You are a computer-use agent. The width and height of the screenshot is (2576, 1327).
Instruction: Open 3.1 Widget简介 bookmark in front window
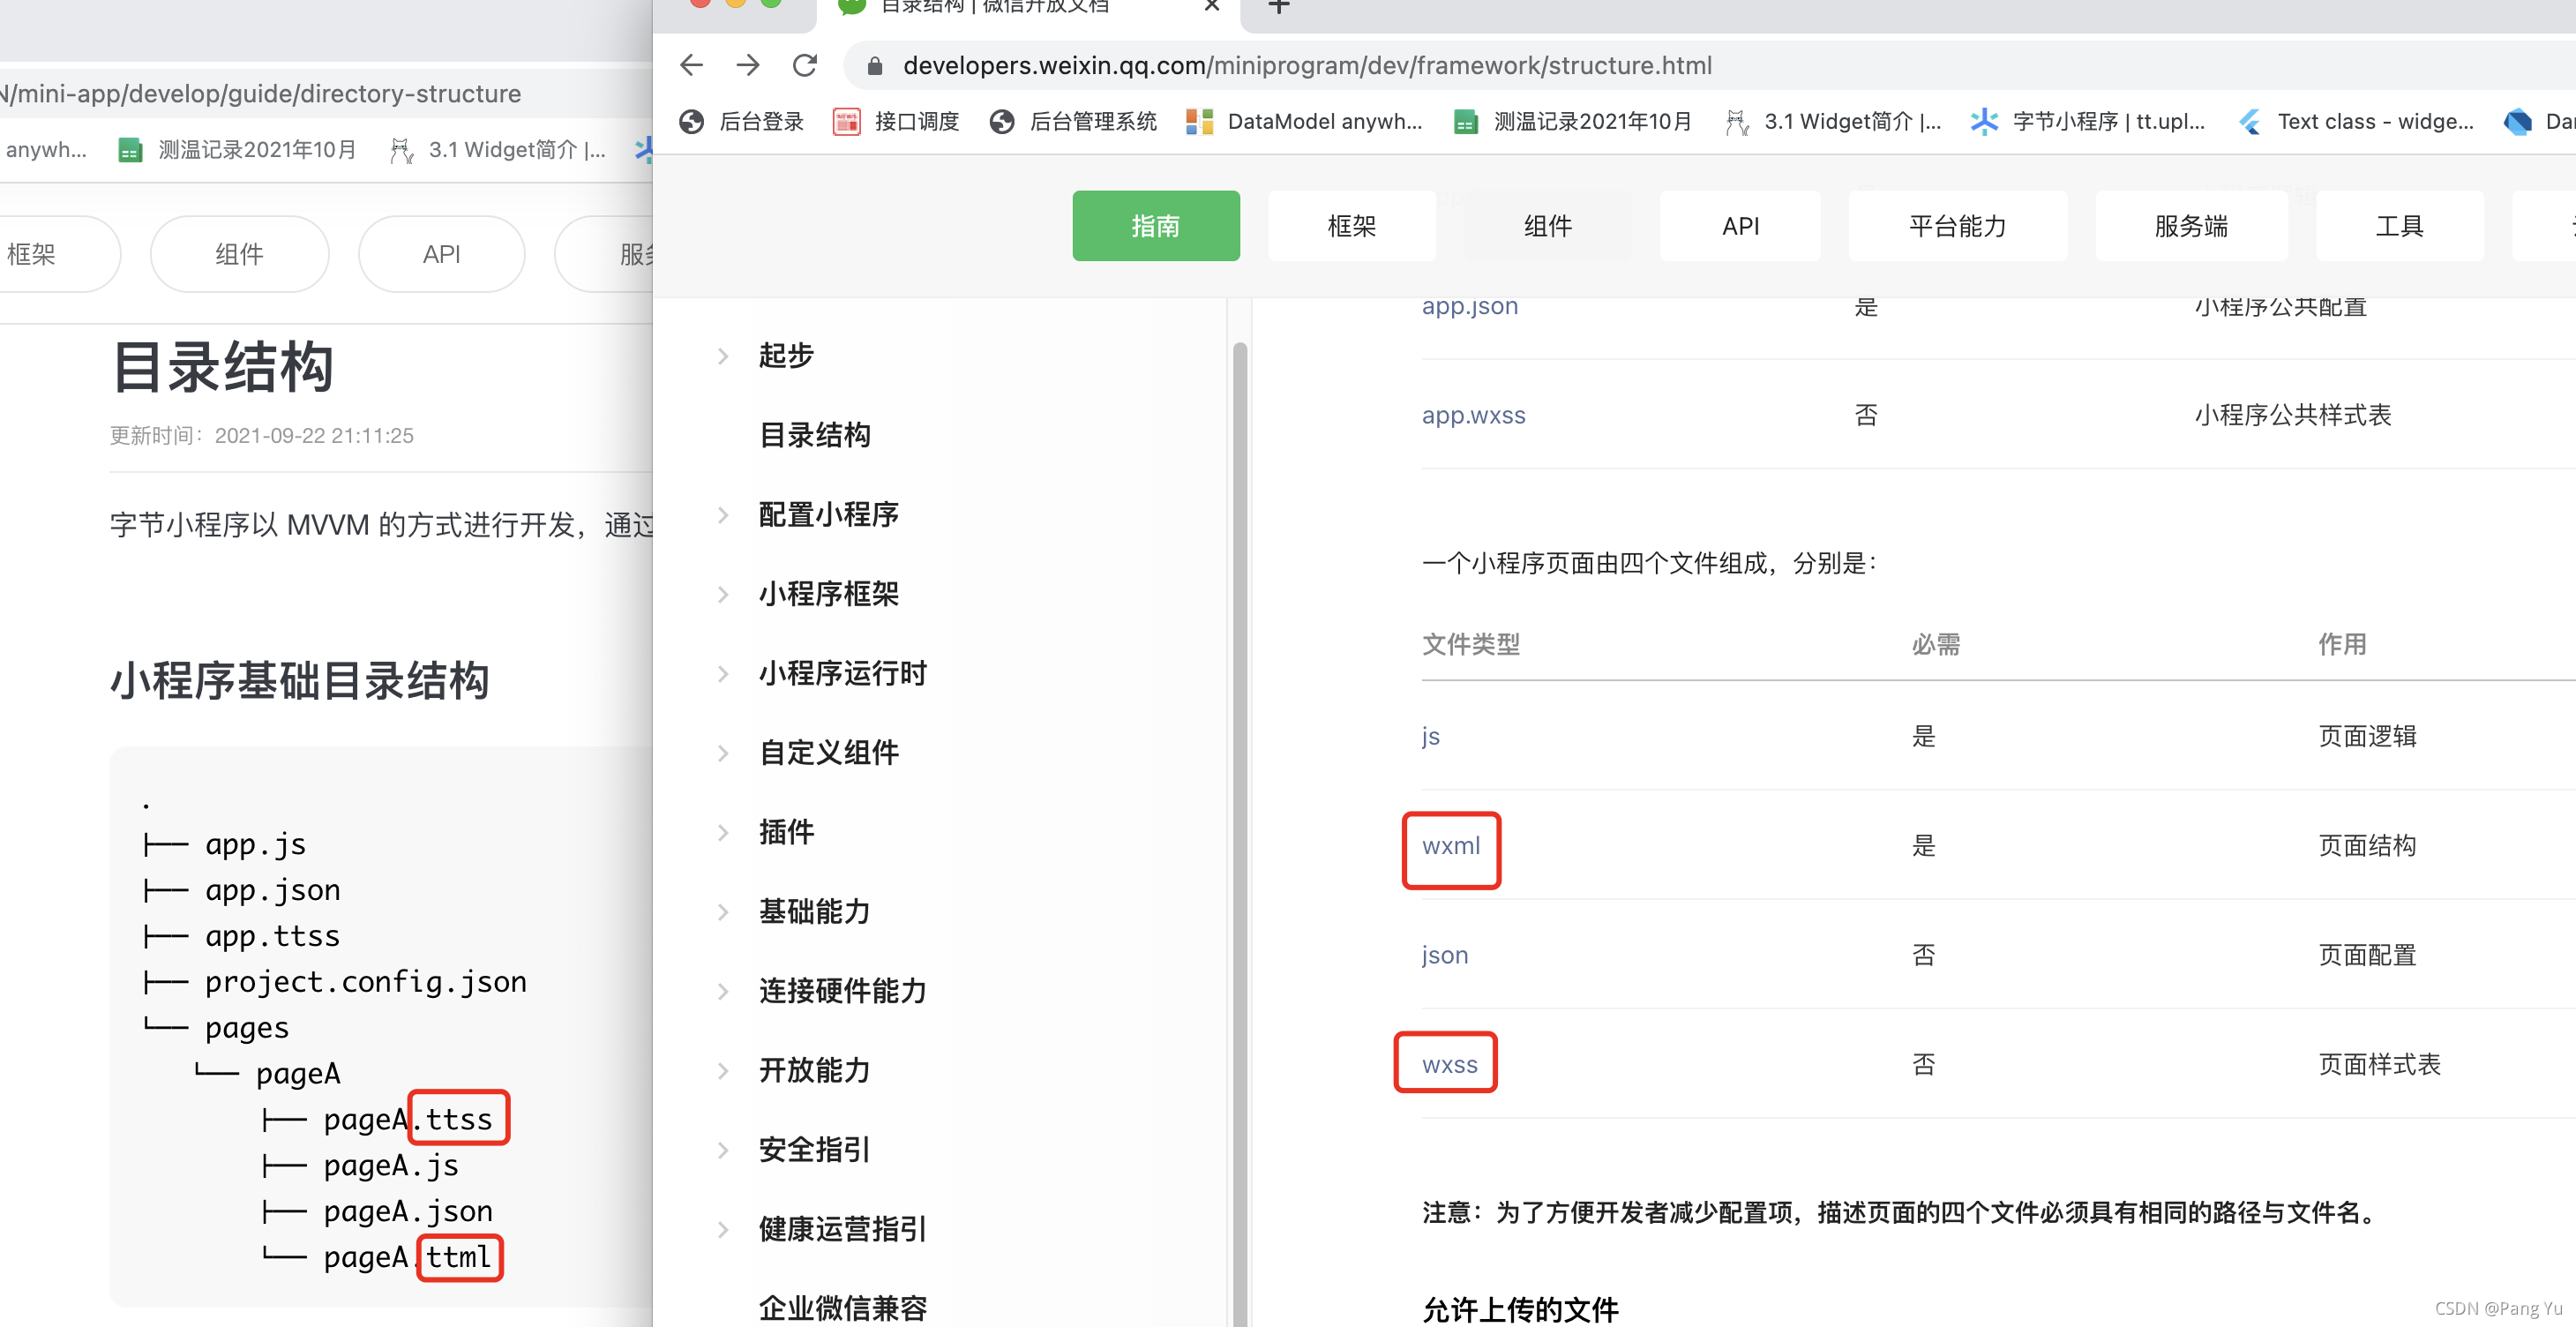coord(1832,122)
